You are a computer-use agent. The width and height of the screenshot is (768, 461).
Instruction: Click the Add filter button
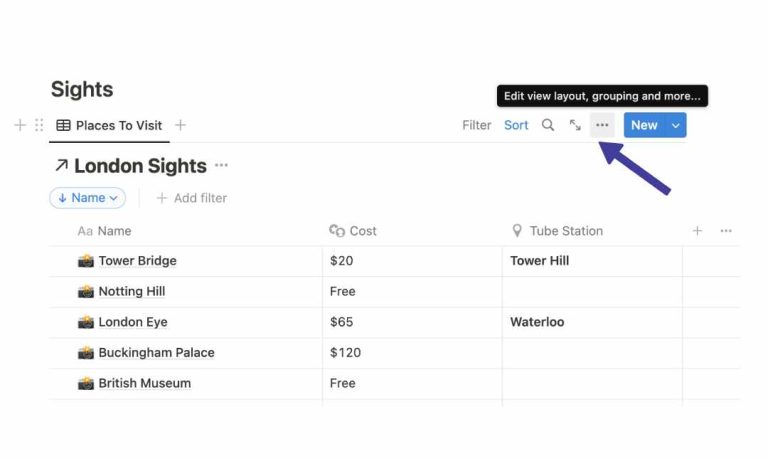pos(191,198)
